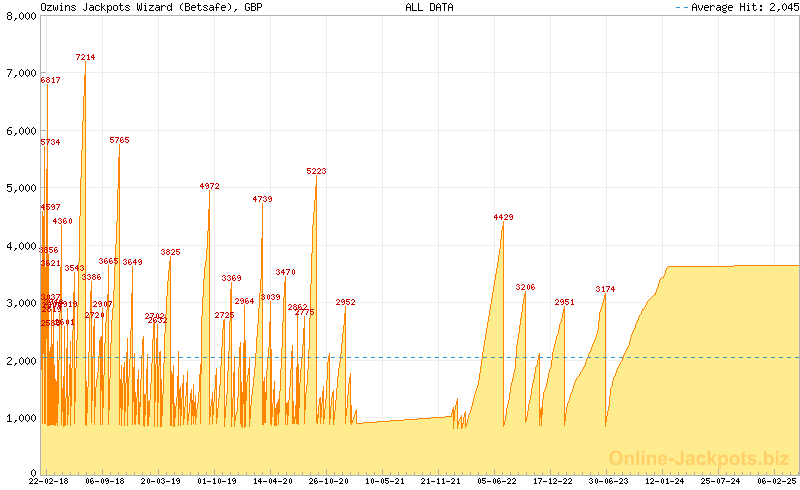Viewport: 800px width, 490px height.
Task: Select the 4972 peak marker
Action: (209, 186)
